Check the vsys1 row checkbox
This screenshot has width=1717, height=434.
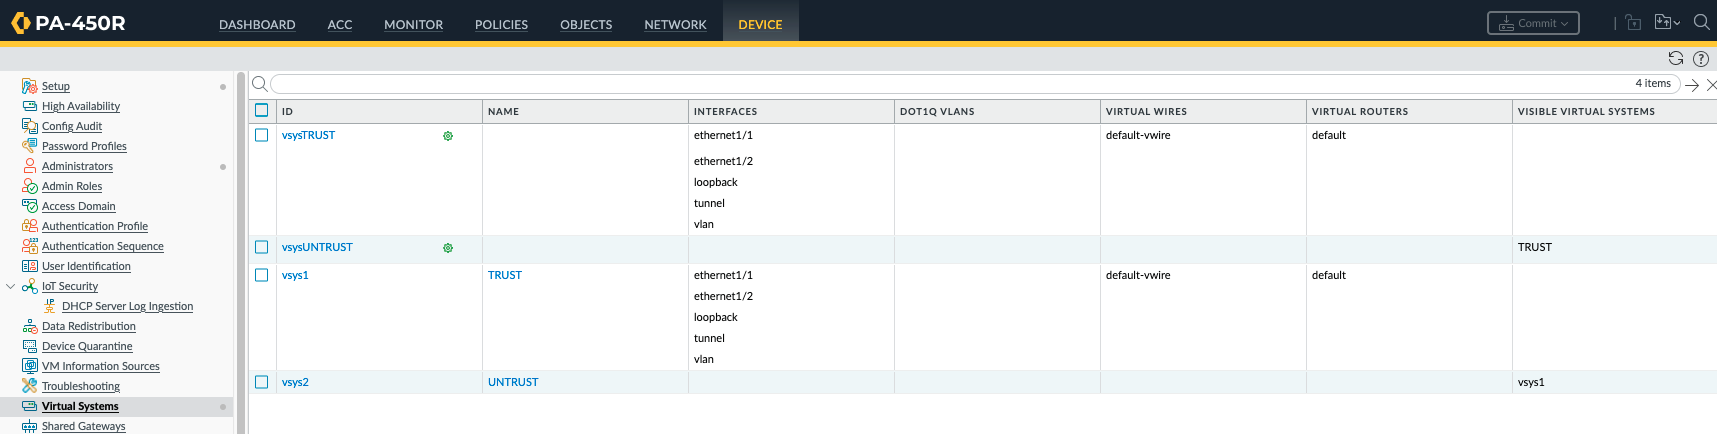pyautogui.click(x=262, y=275)
